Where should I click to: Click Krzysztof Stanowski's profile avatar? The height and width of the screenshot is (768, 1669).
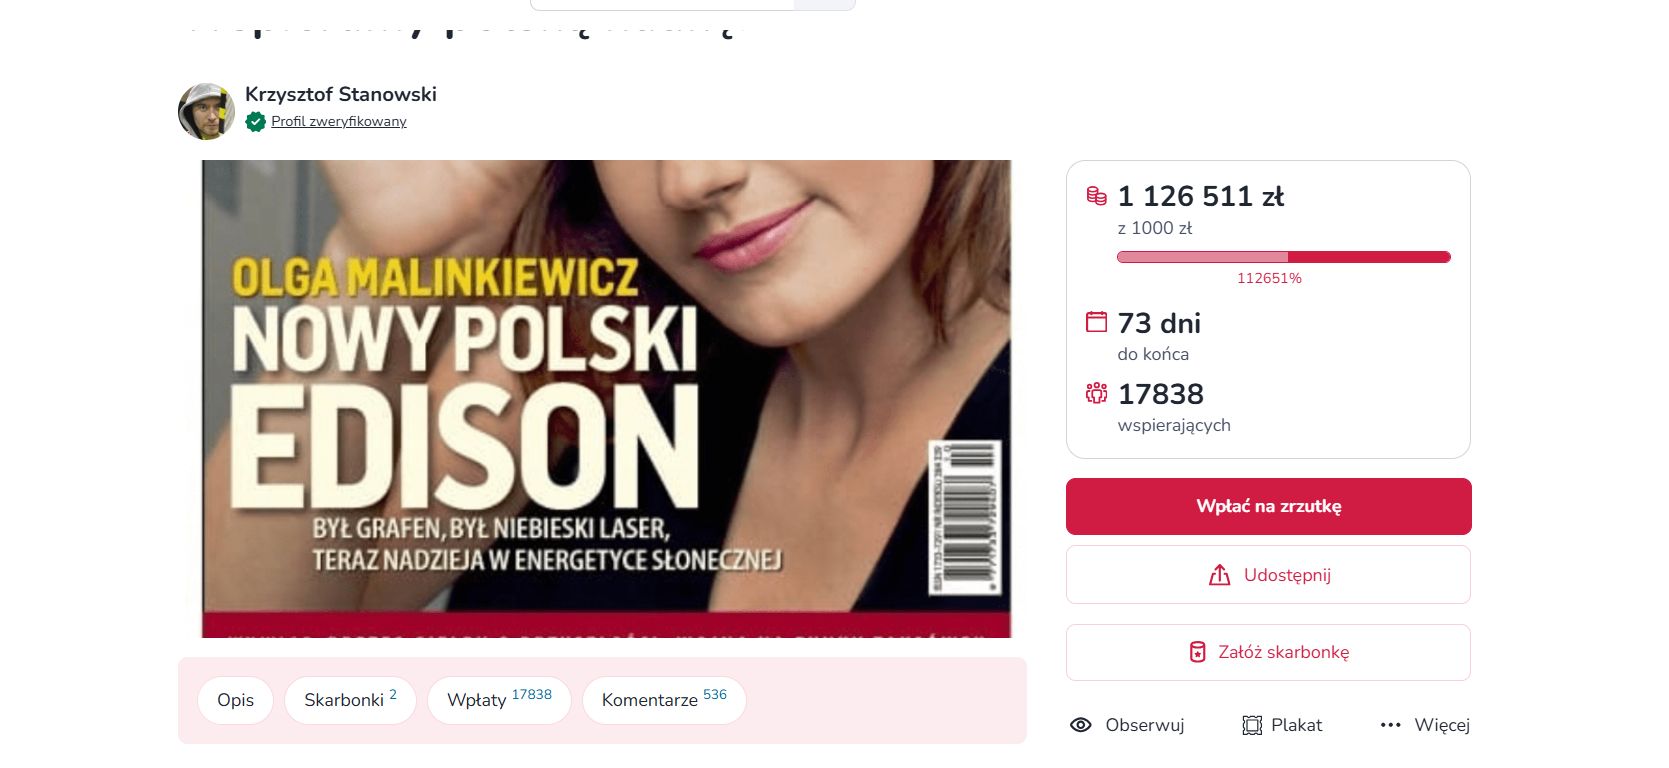(206, 111)
